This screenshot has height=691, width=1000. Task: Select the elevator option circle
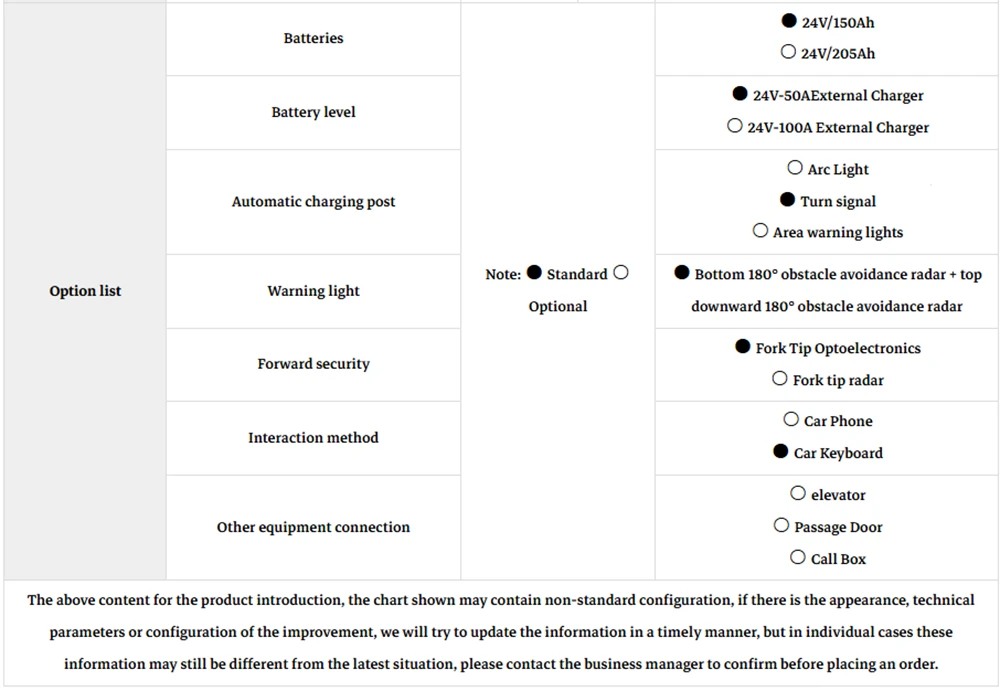click(798, 493)
